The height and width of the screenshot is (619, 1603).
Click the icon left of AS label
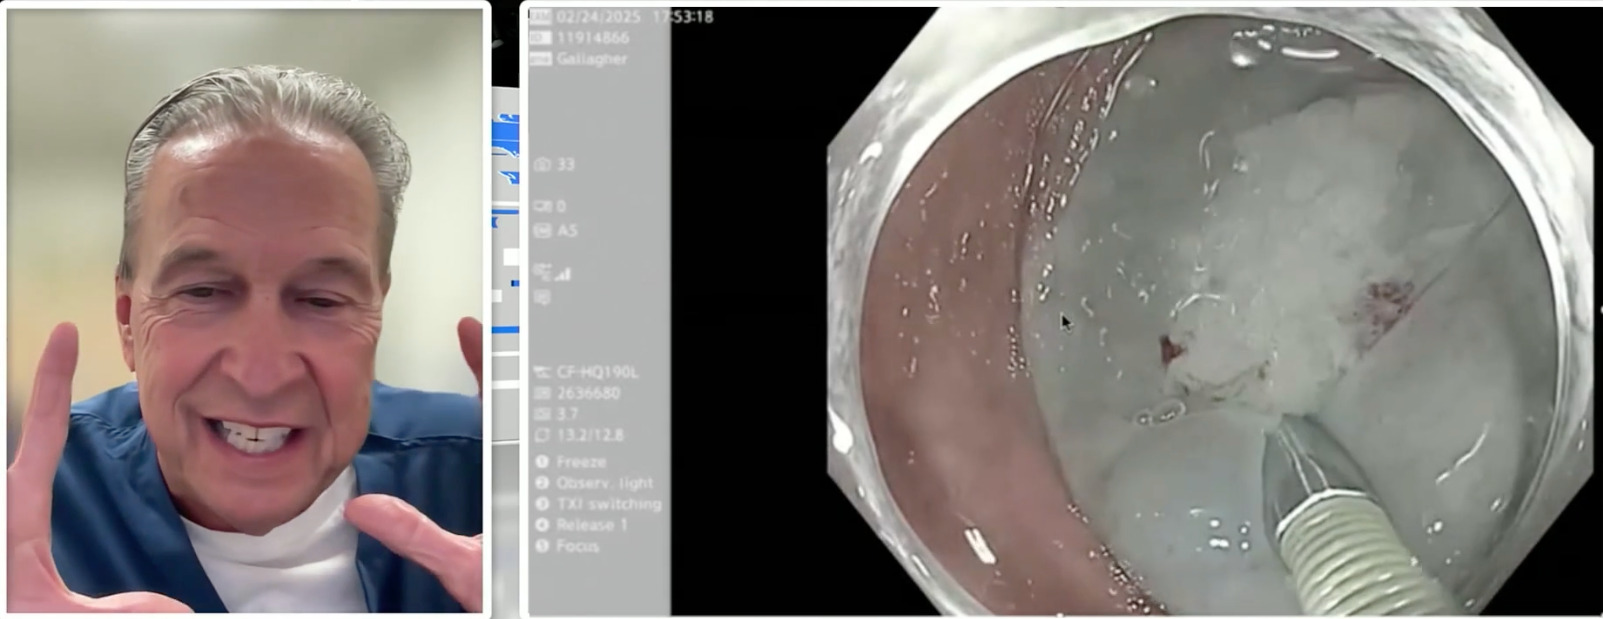(x=542, y=231)
